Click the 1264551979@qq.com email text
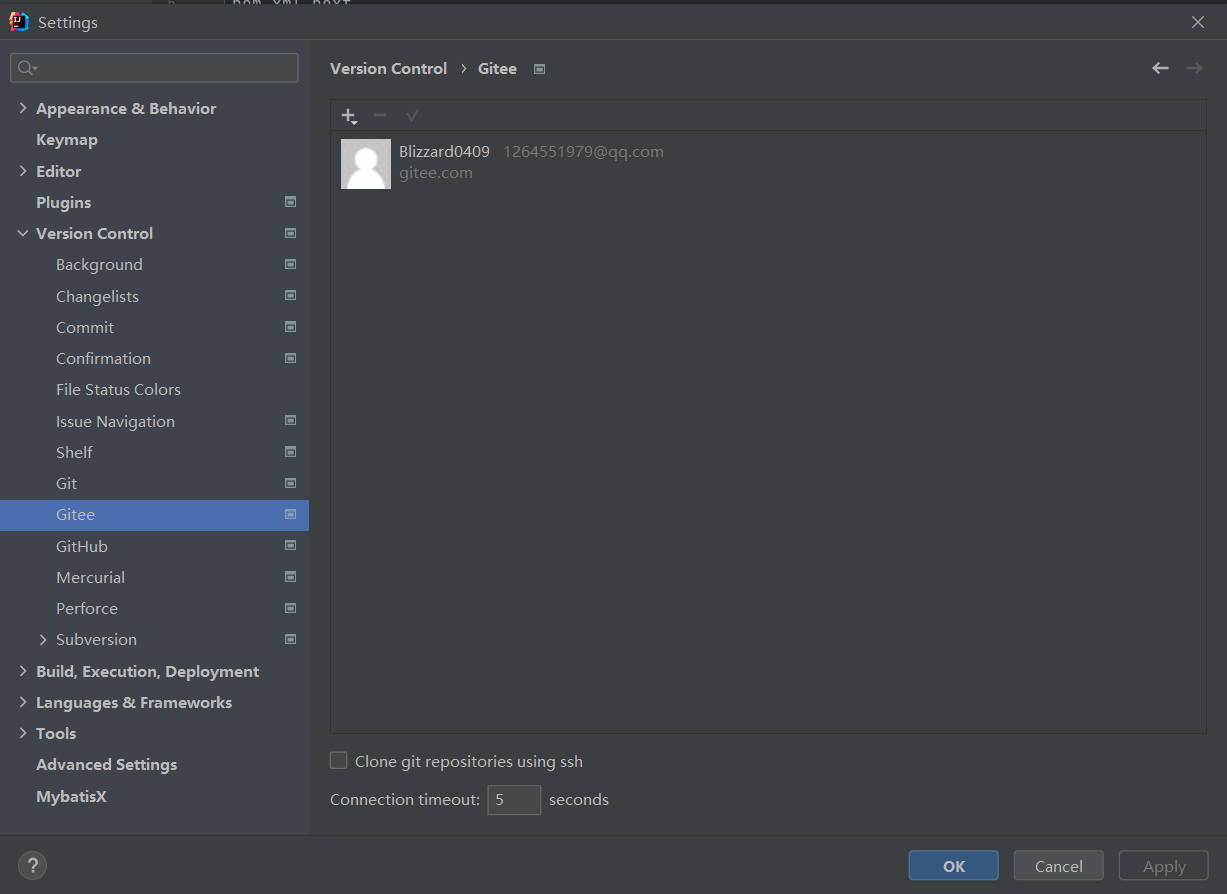 click(583, 152)
